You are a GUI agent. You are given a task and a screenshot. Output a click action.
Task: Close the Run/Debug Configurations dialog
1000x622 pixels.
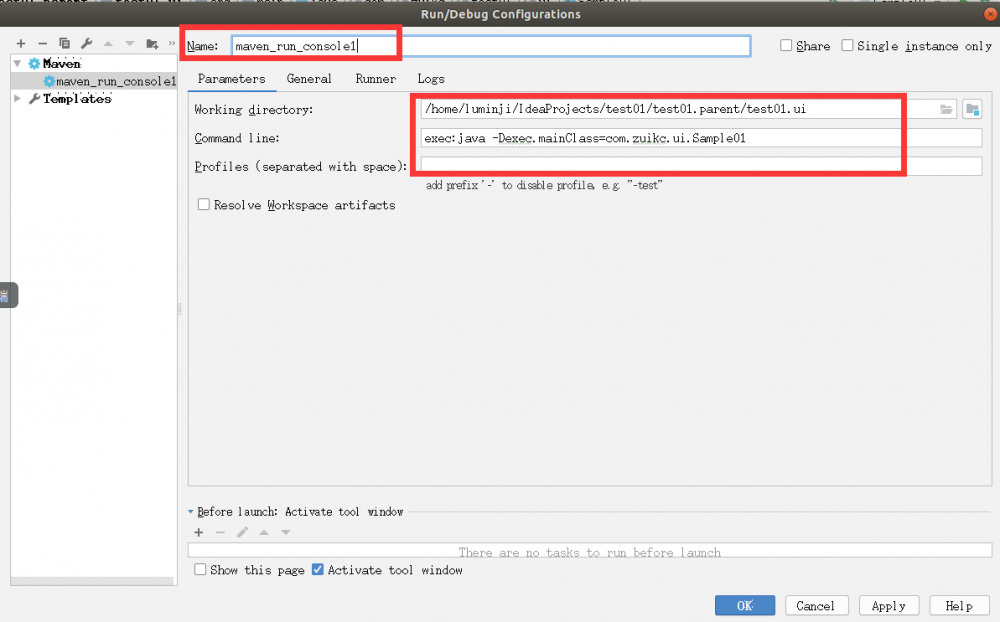(990, 13)
